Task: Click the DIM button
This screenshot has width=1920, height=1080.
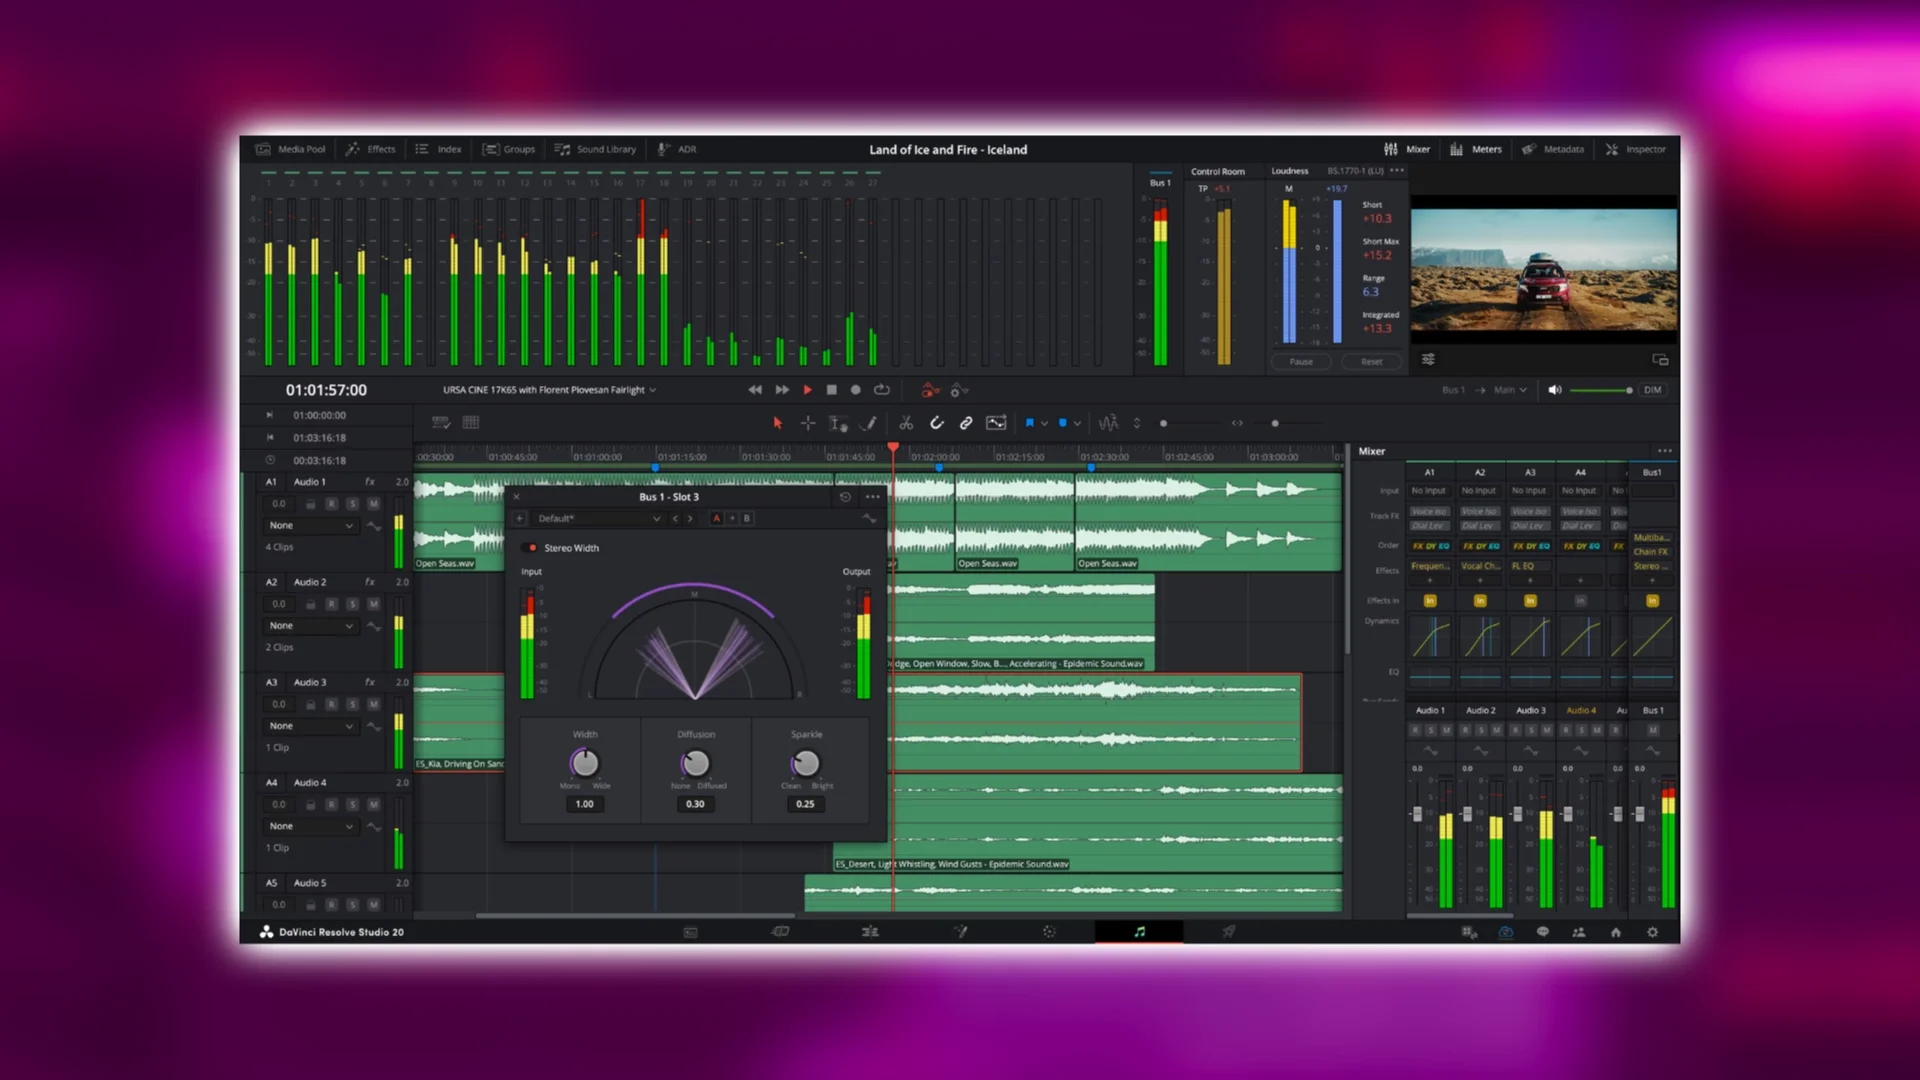Action: pyautogui.click(x=1652, y=390)
